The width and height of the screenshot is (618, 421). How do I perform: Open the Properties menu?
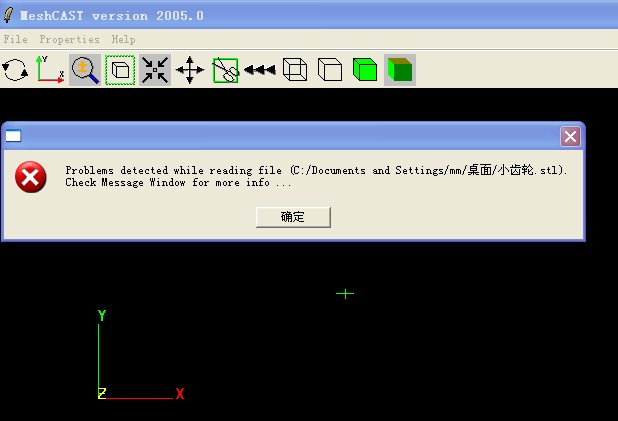coord(69,39)
